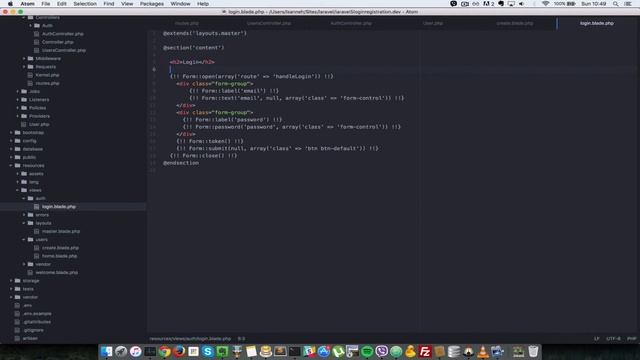Click the Spotlight search icon in menu bar
Image resolution: width=640 pixels, height=360 pixels.
click(615, 4)
